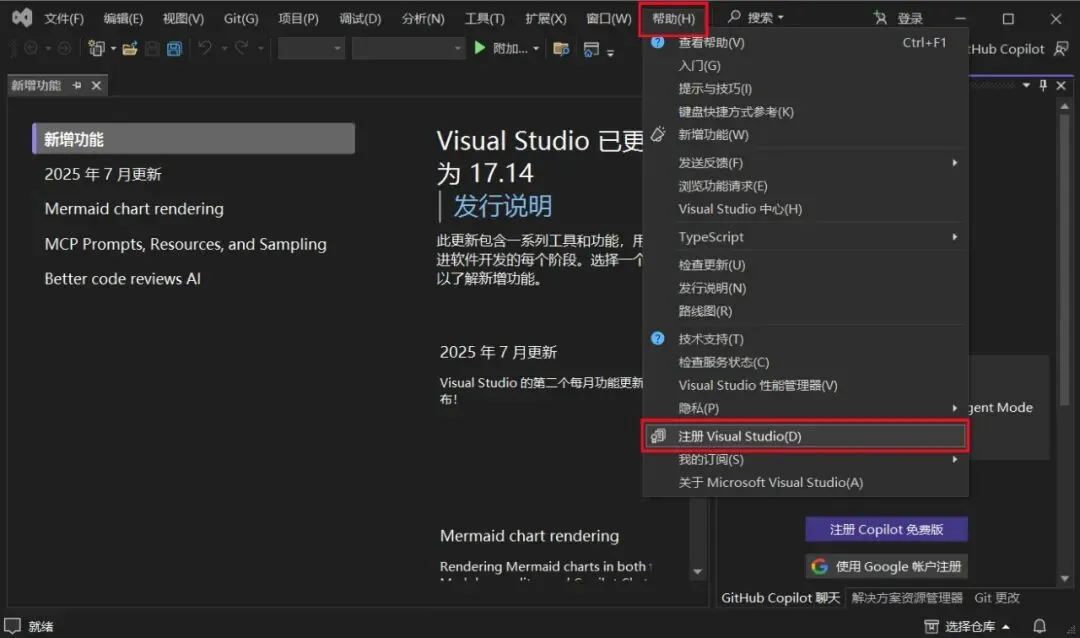Pin the 新增功能 document tab
This screenshot has width=1080, height=638.
76,85
